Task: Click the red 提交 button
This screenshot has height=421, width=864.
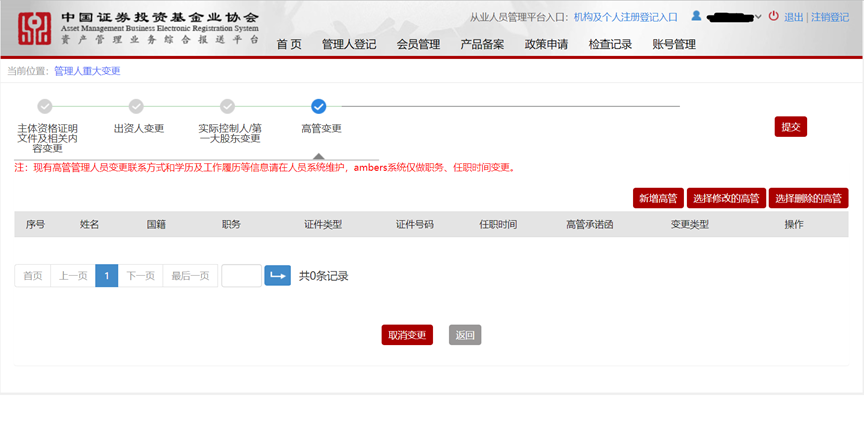Action: (x=791, y=127)
